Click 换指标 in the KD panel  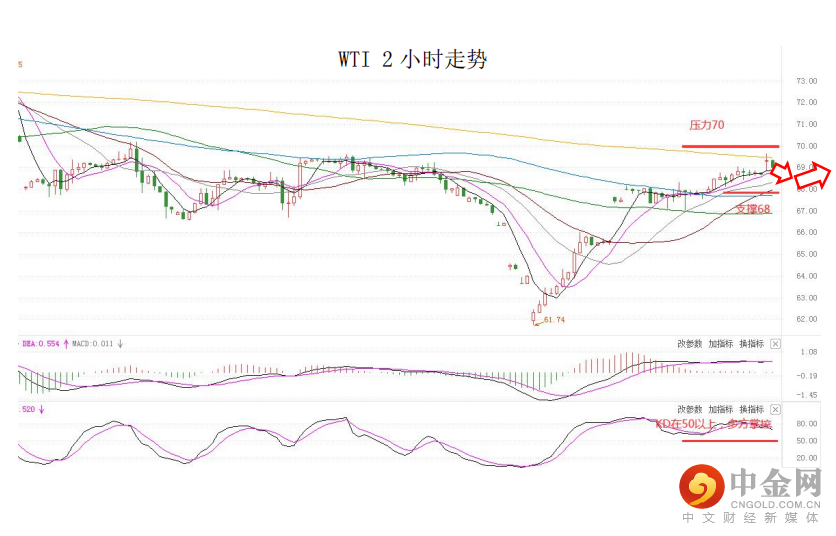[x=752, y=410]
